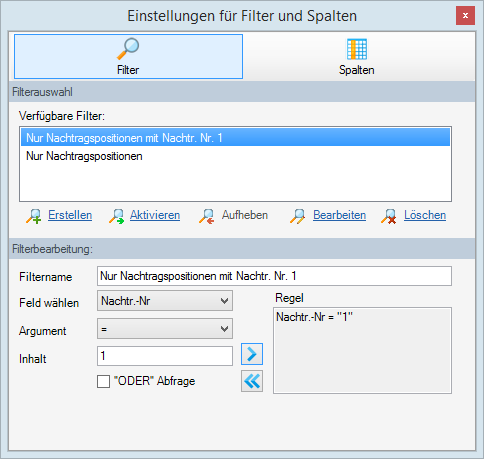
Task: Enable the "ODER" Abfrage checkbox
Action: click(103, 381)
